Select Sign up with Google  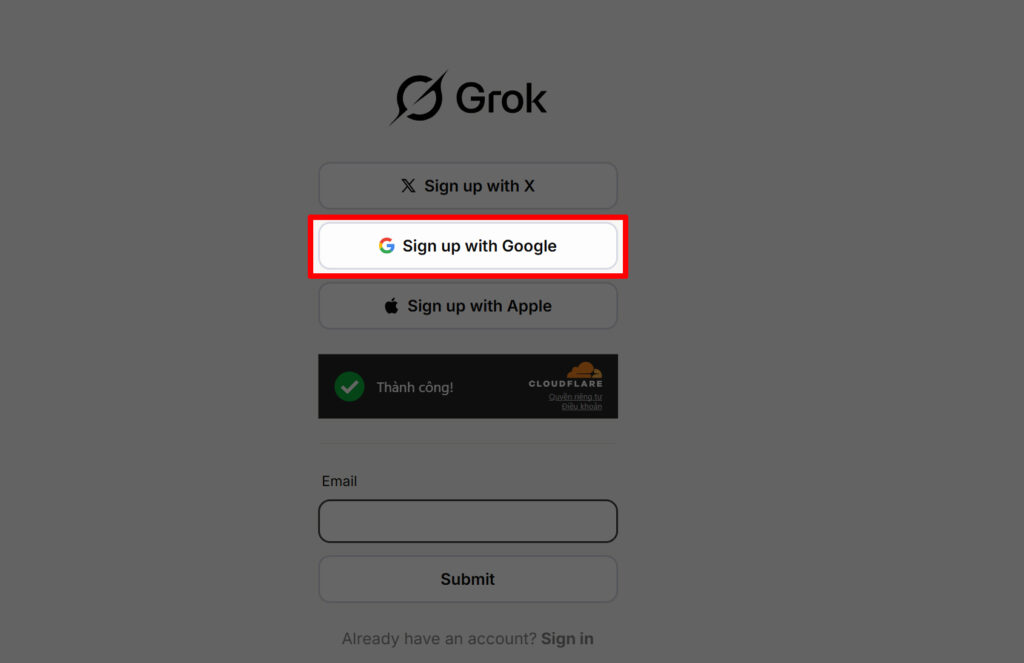point(468,246)
